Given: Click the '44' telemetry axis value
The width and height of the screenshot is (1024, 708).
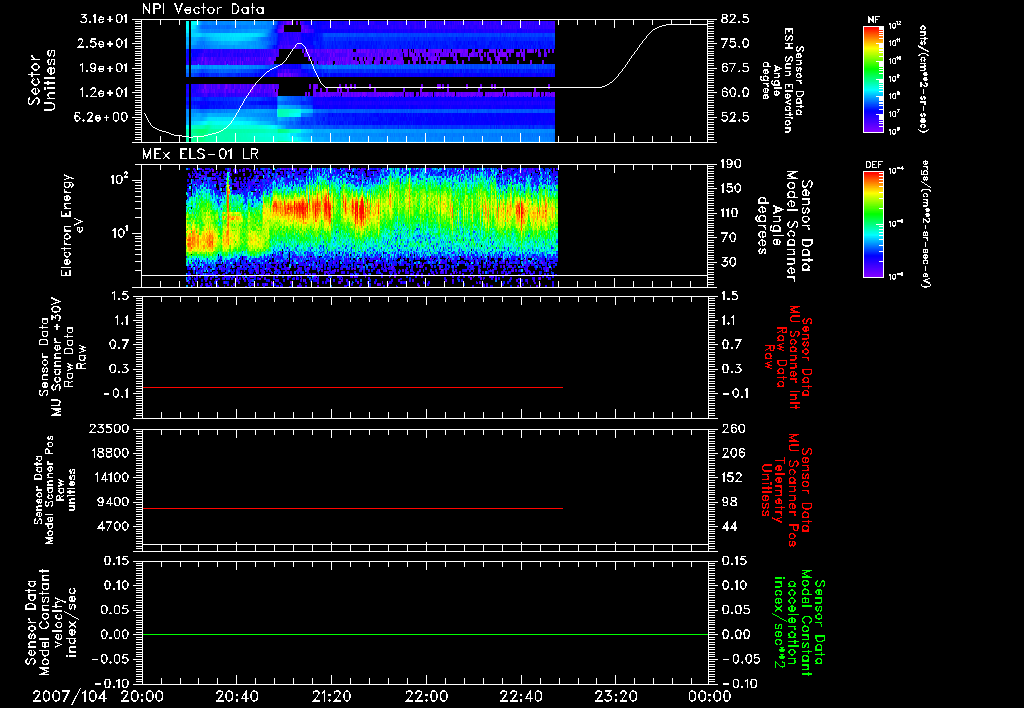Looking at the screenshot, I should click(x=729, y=526).
